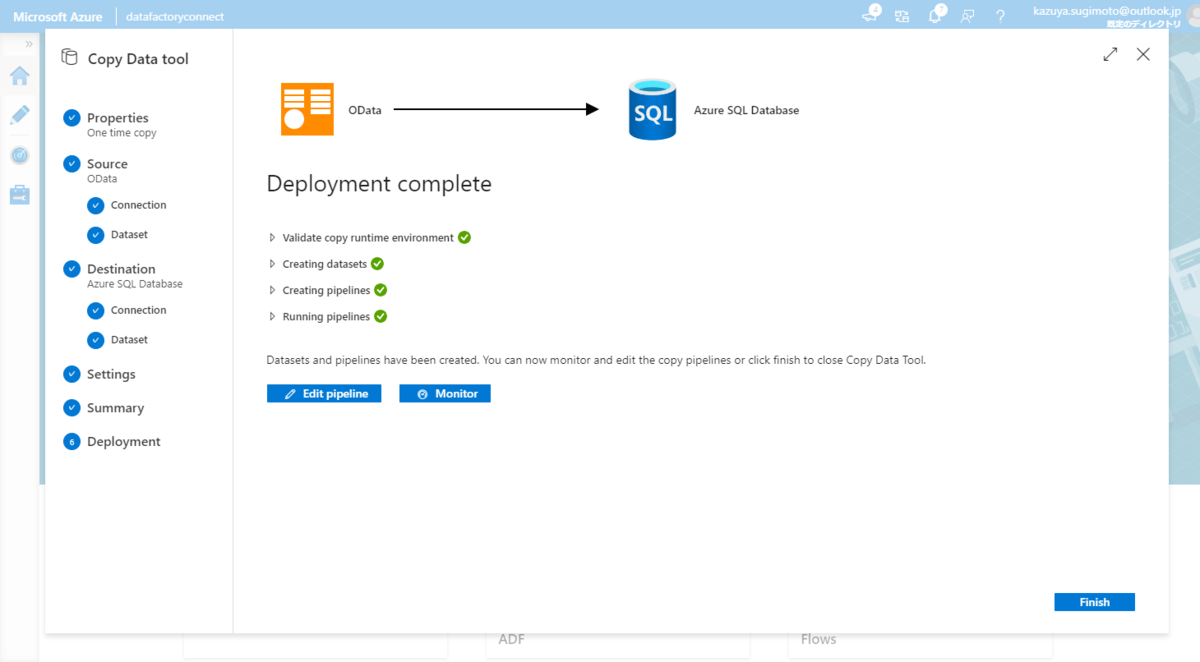The image size is (1200, 662).
Task: Click Finish to close the tool
Action: [1094, 602]
